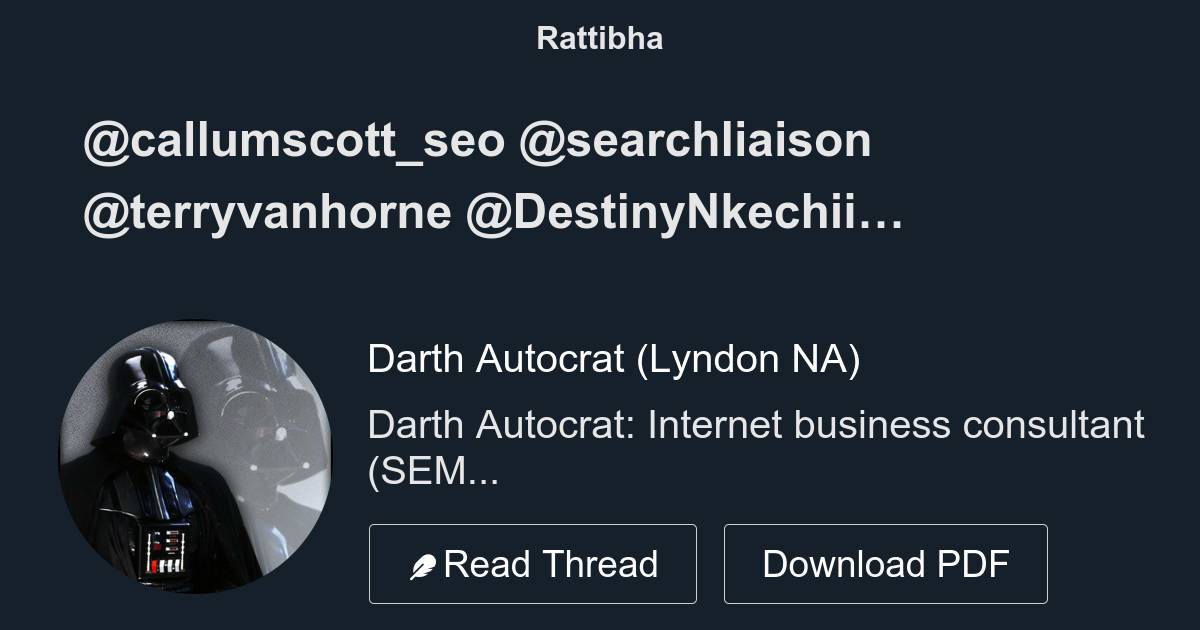Open the @searchliaison mention
Viewport: 1200px width, 630px height.
click(695, 142)
